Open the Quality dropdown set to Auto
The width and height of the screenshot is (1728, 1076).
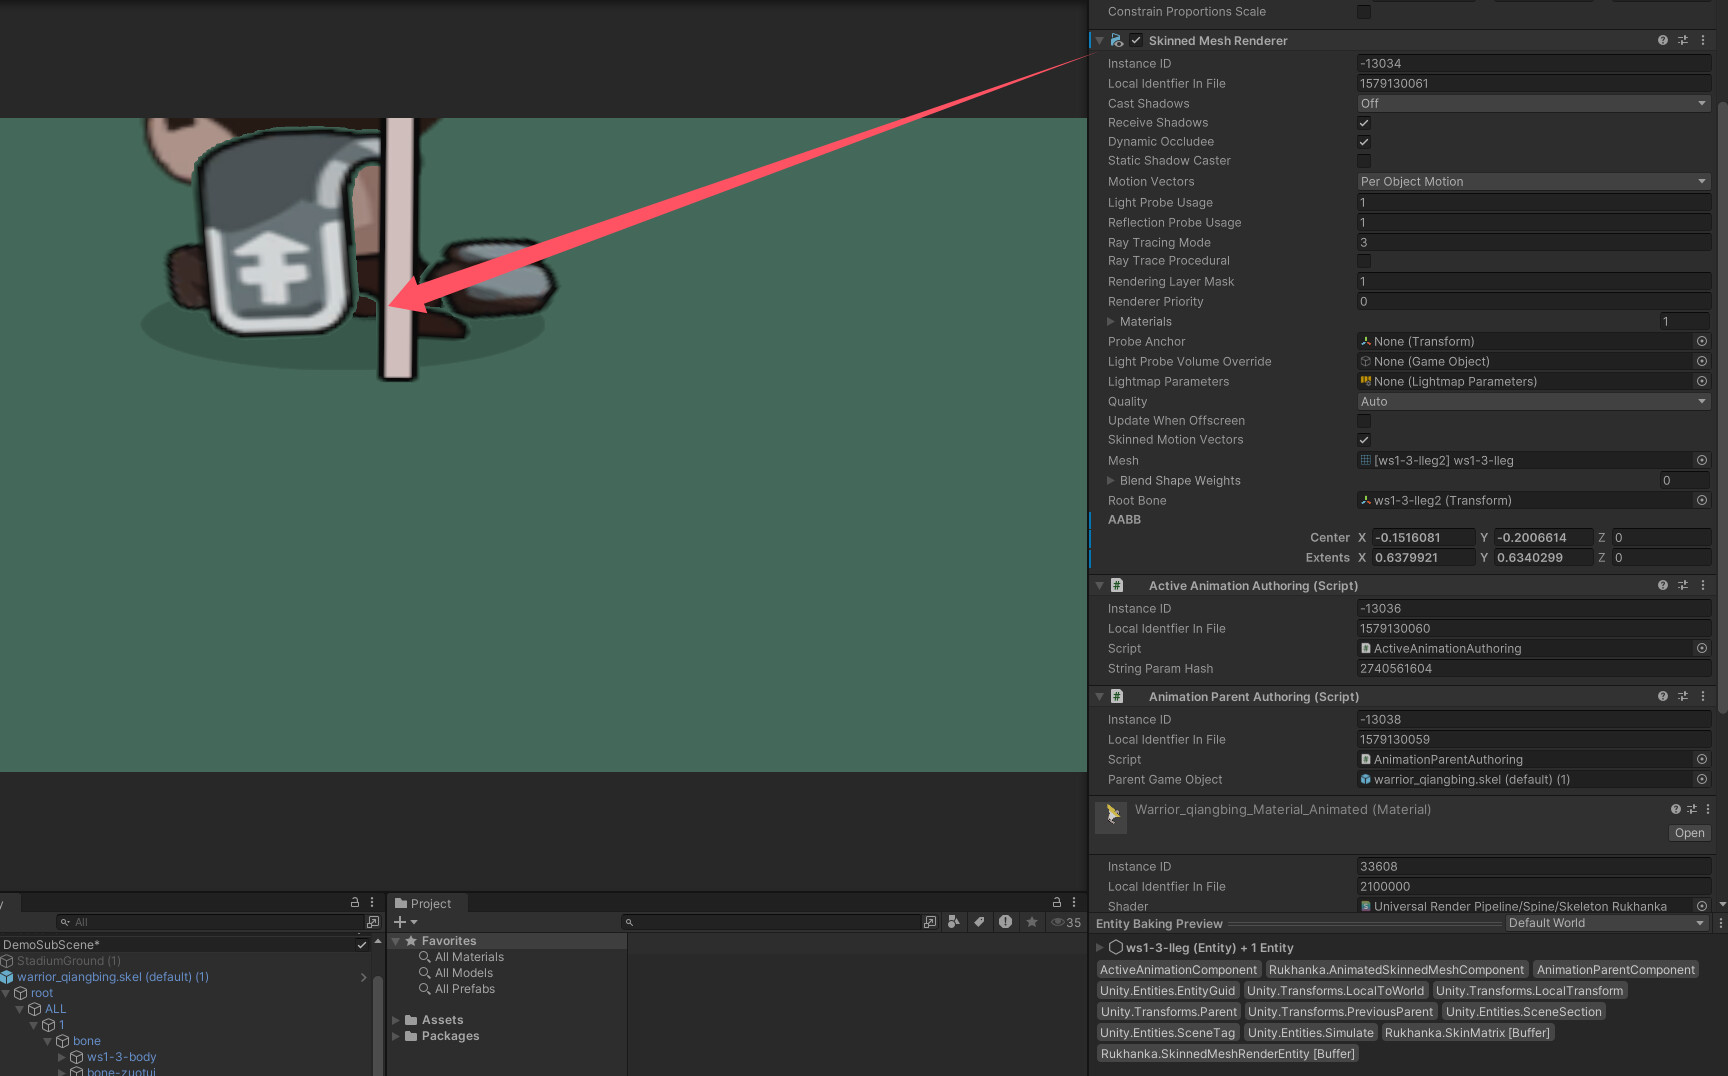click(x=1532, y=401)
